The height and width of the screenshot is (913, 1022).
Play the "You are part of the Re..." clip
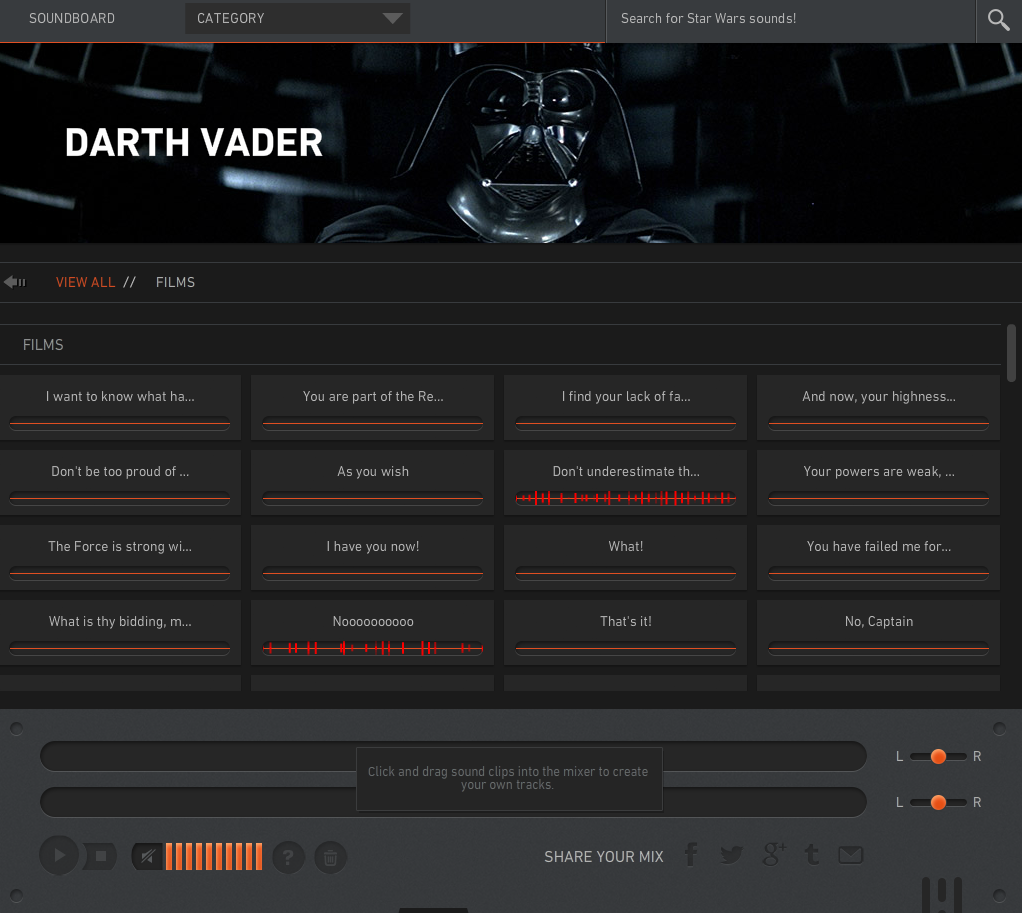tap(373, 407)
